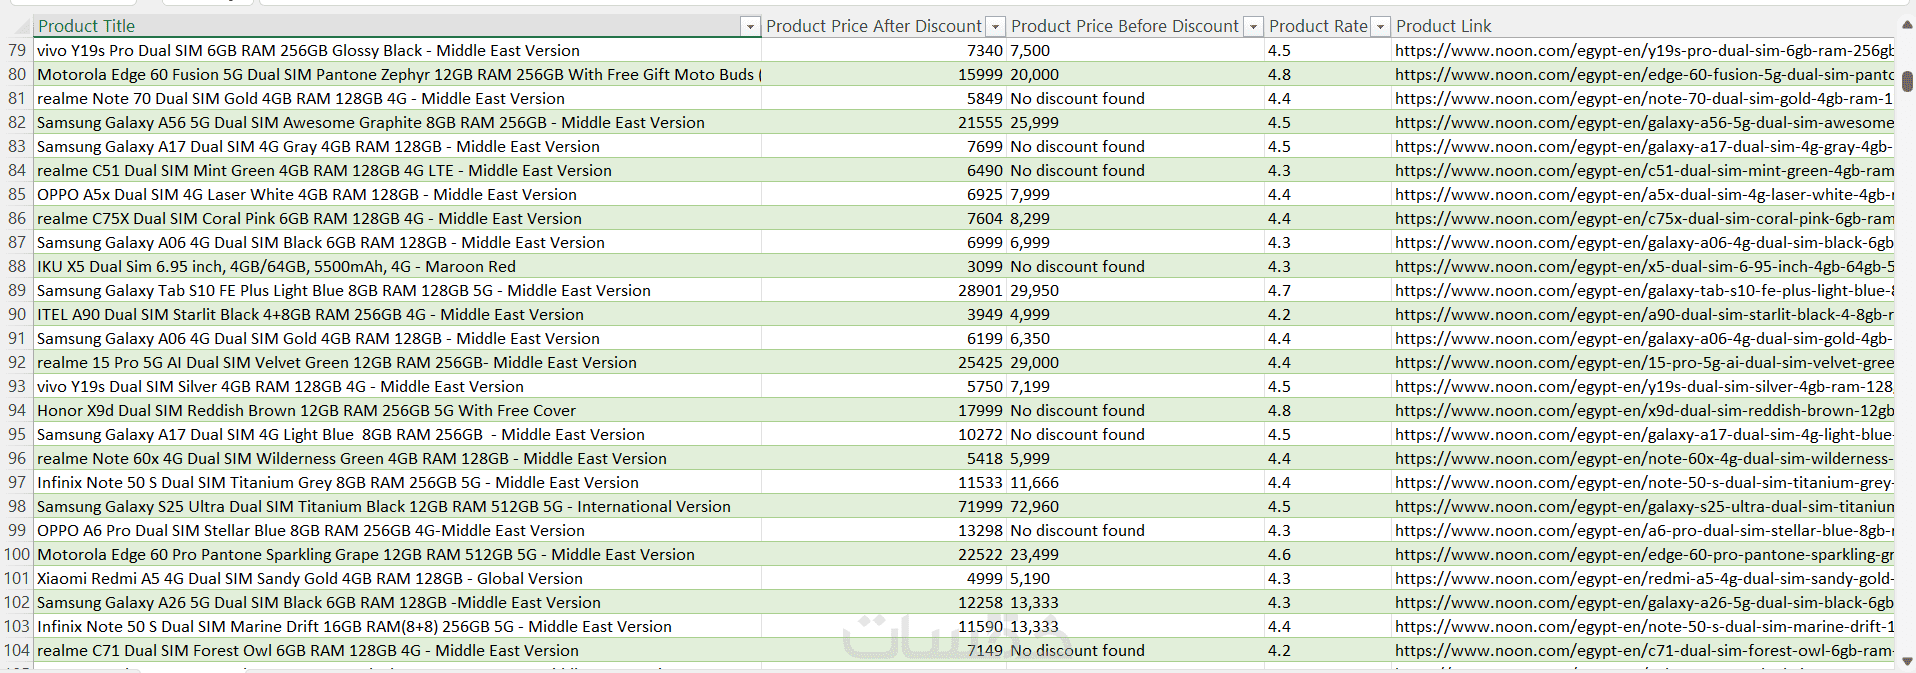Click the vertical scrollbar down arrow
The height and width of the screenshot is (673, 1916).
(1907, 661)
